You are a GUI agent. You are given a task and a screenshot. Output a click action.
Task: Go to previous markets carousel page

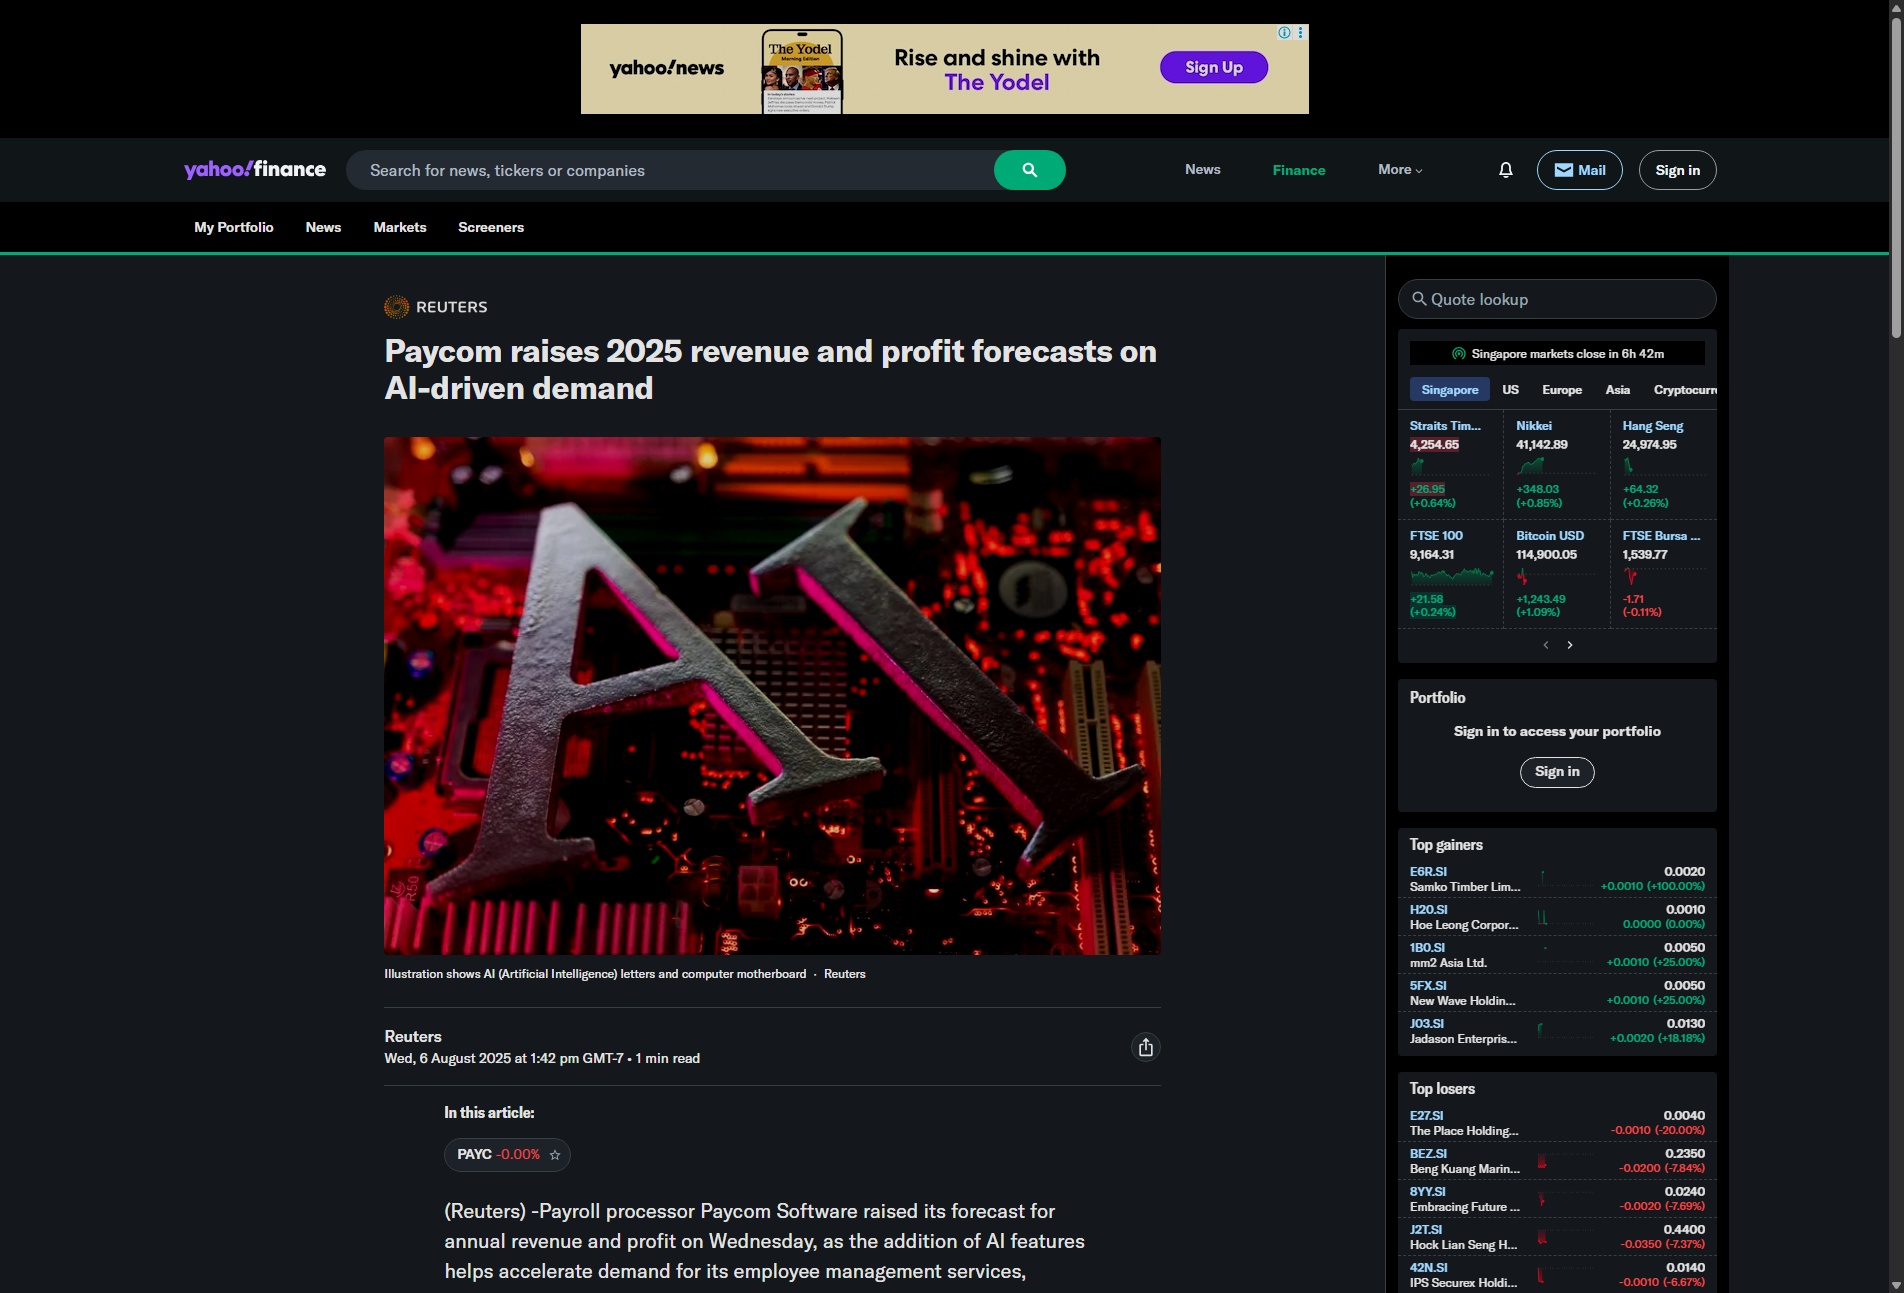point(1546,645)
